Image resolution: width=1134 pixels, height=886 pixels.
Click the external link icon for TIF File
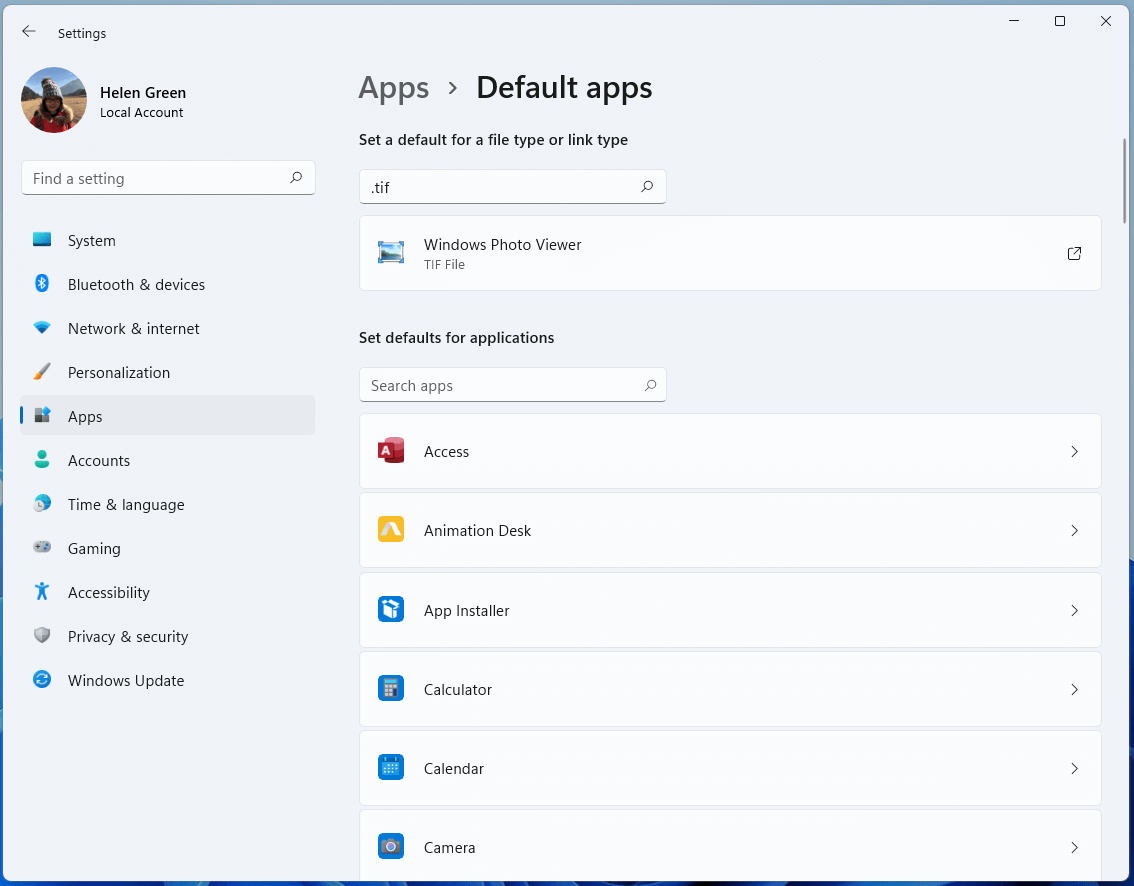(x=1074, y=253)
